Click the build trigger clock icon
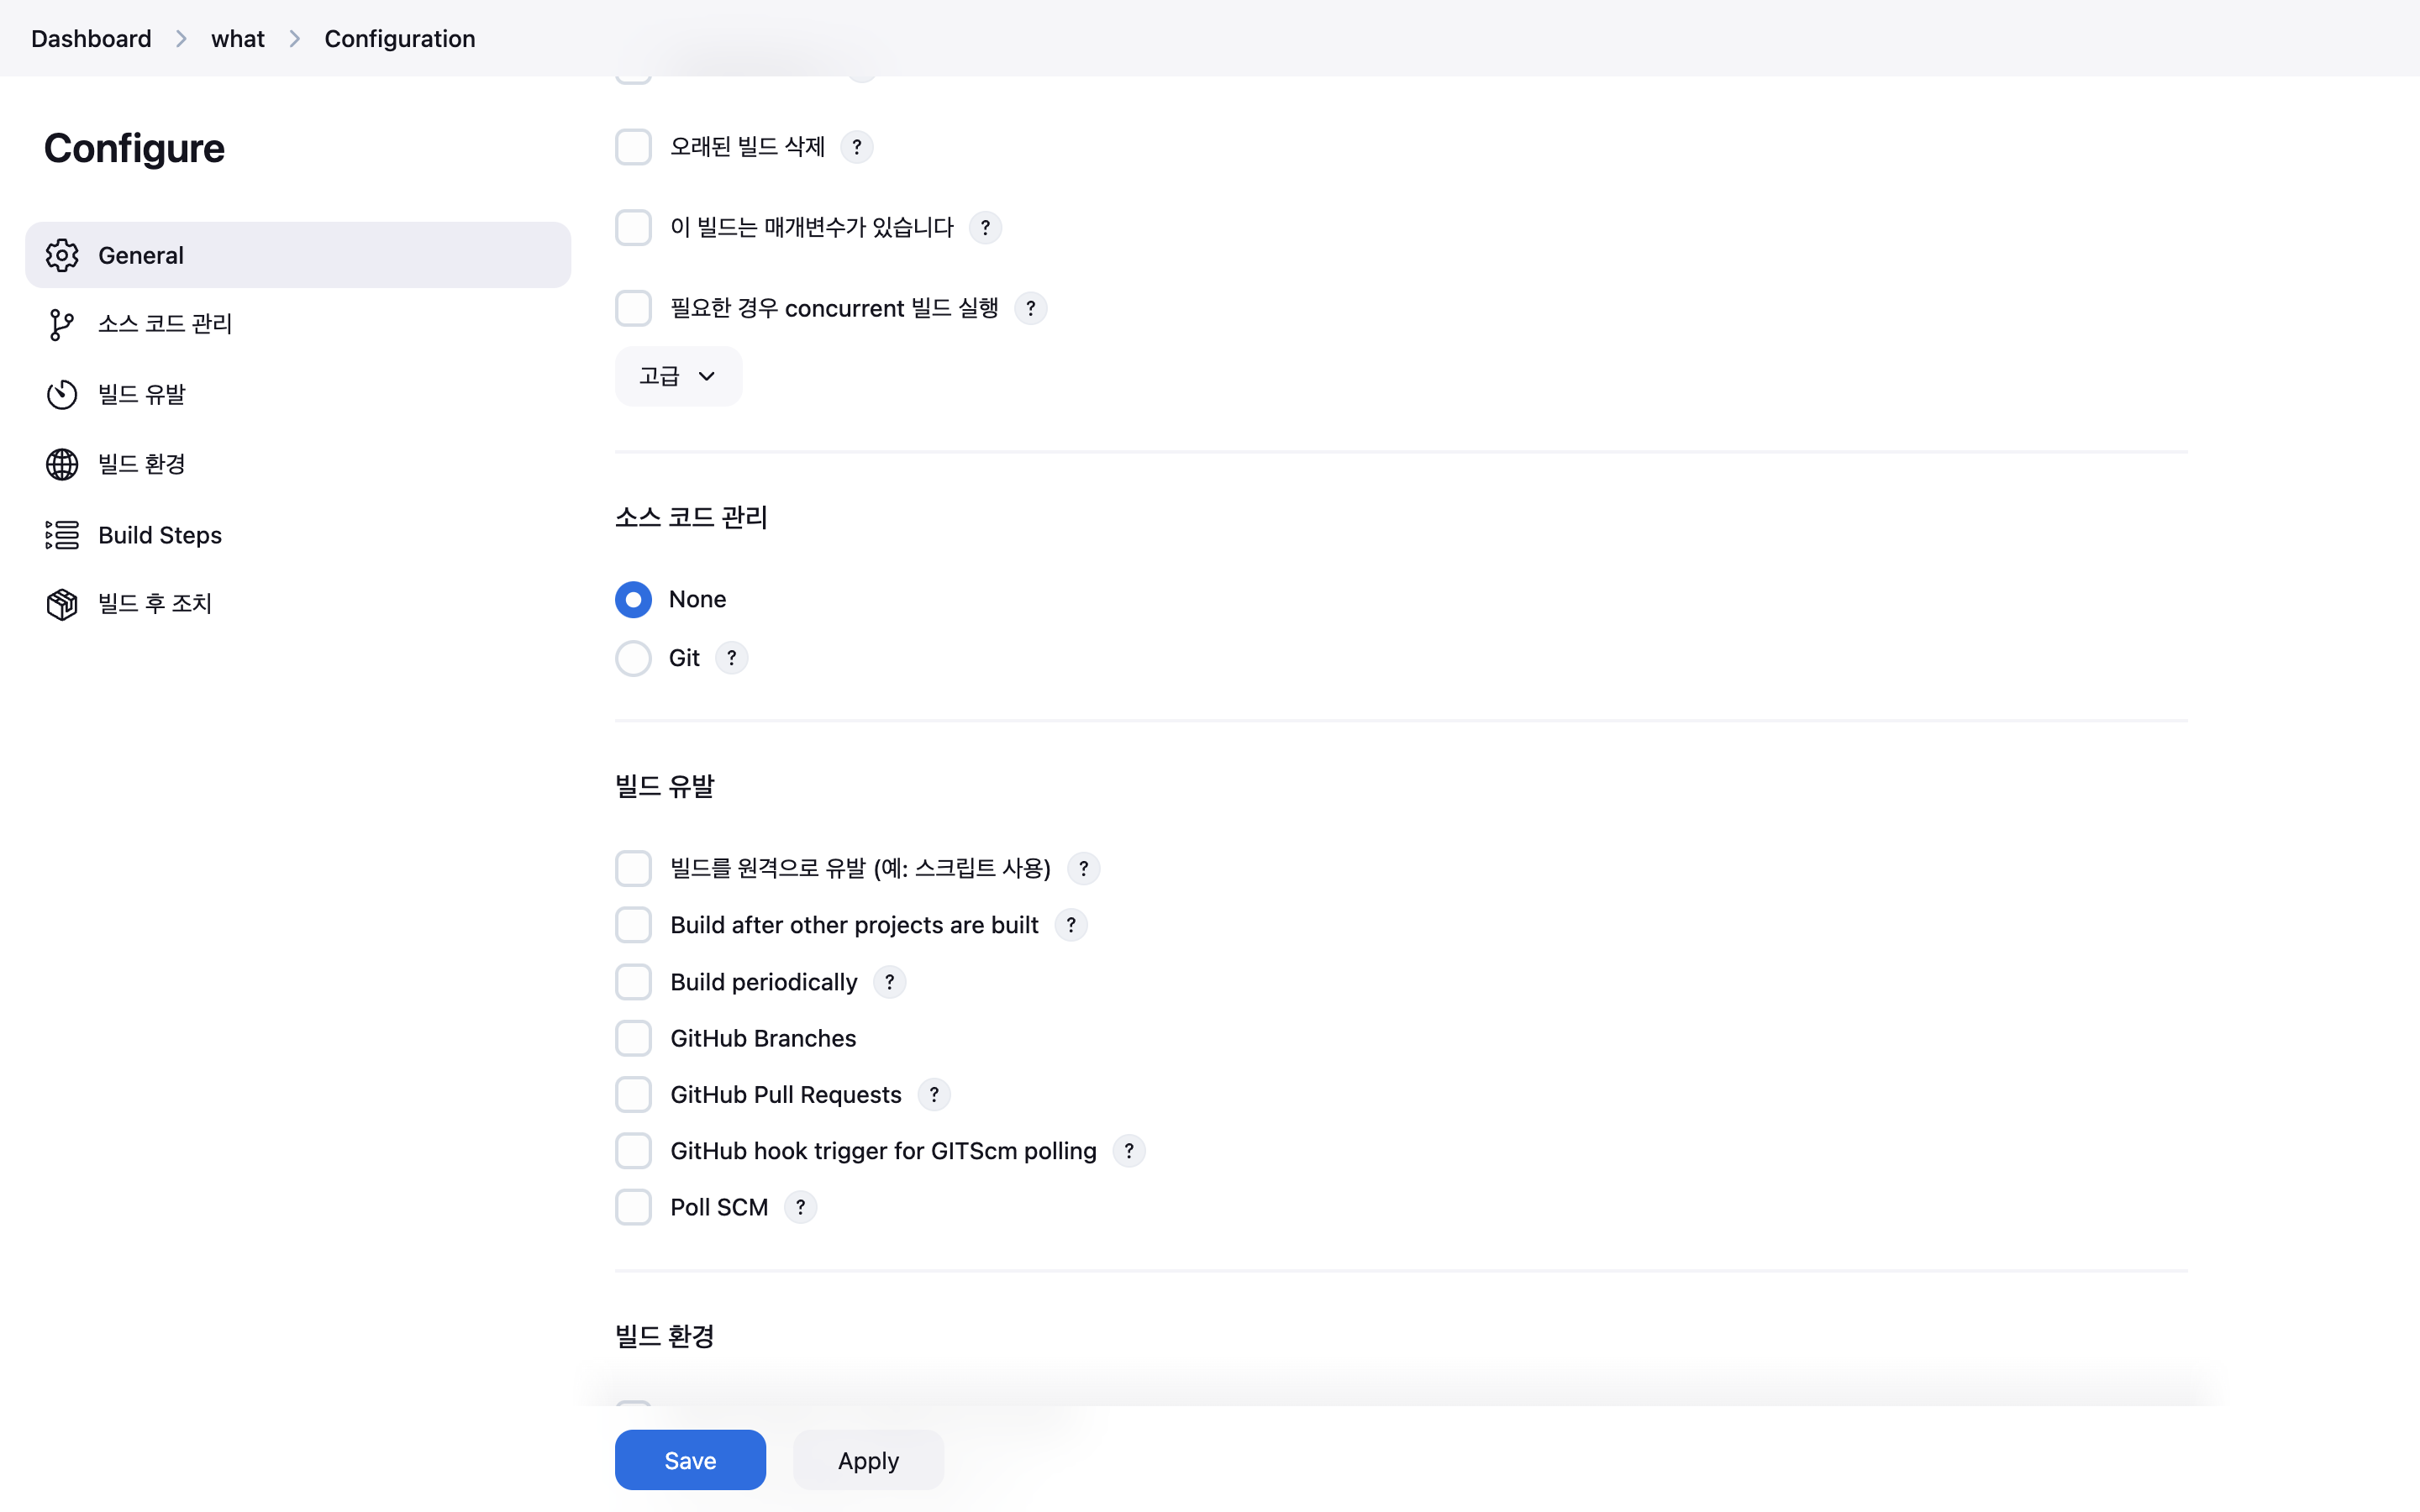The image size is (2420, 1512). click(62, 394)
